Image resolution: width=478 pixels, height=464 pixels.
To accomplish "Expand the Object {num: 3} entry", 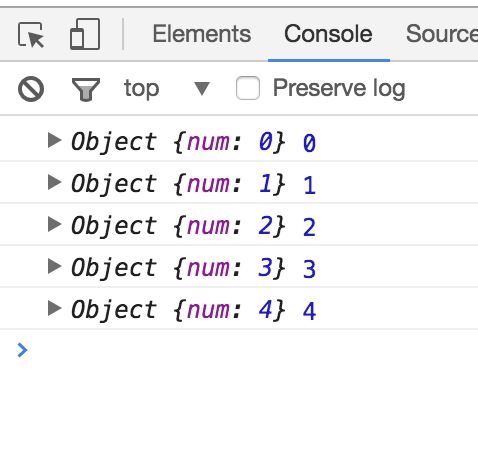I will click(x=54, y=266).
